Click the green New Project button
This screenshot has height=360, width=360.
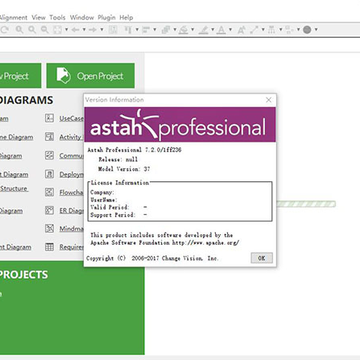coord(20,76)
